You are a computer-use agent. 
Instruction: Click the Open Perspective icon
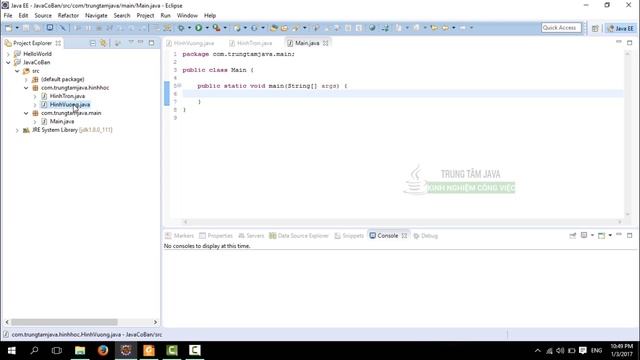(595, 28)
